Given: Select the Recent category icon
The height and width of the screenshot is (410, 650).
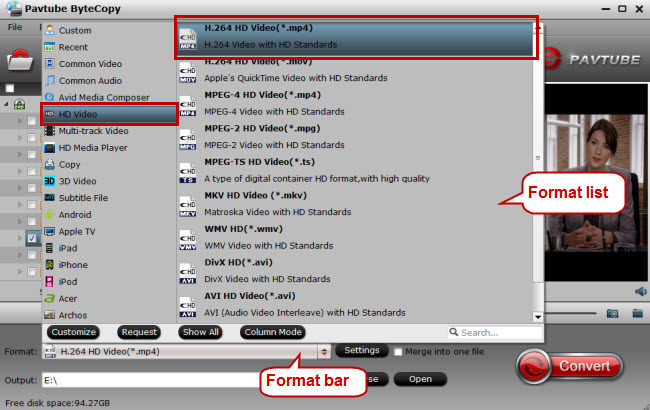Looking at the screenshot, I should (x=50, y=47).
